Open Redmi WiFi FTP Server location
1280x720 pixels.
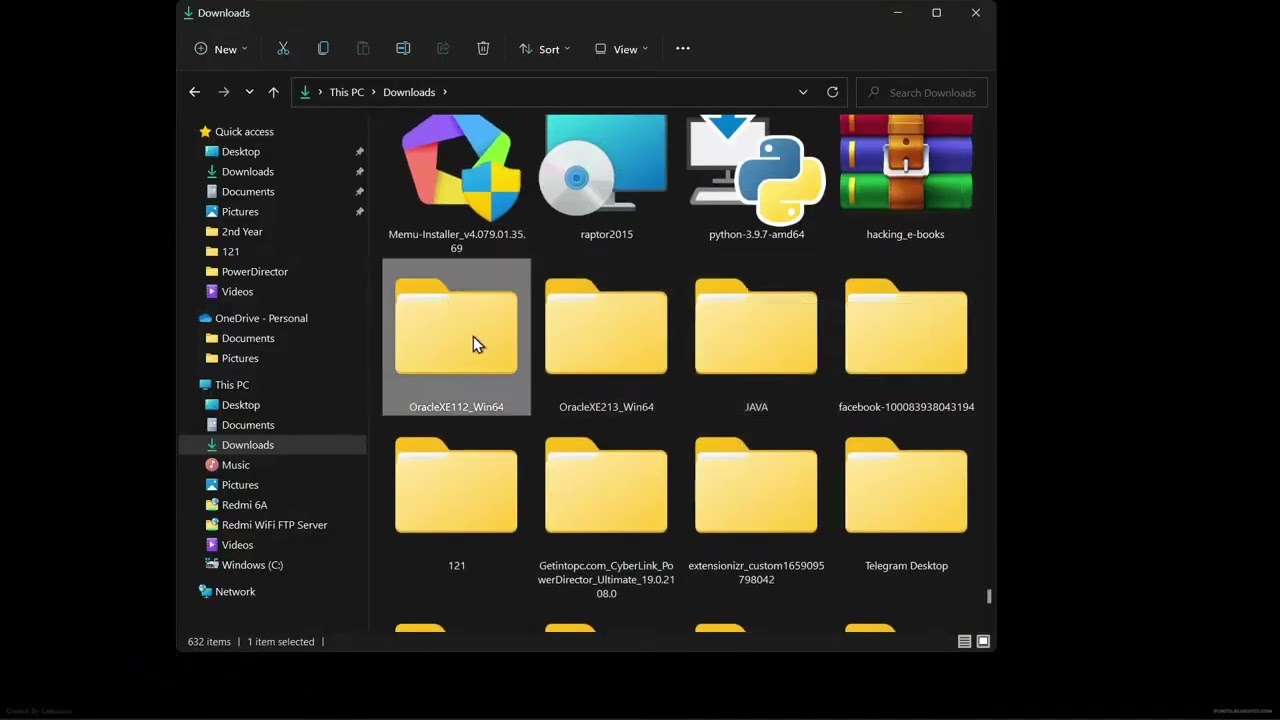click(x=274, y=525)
